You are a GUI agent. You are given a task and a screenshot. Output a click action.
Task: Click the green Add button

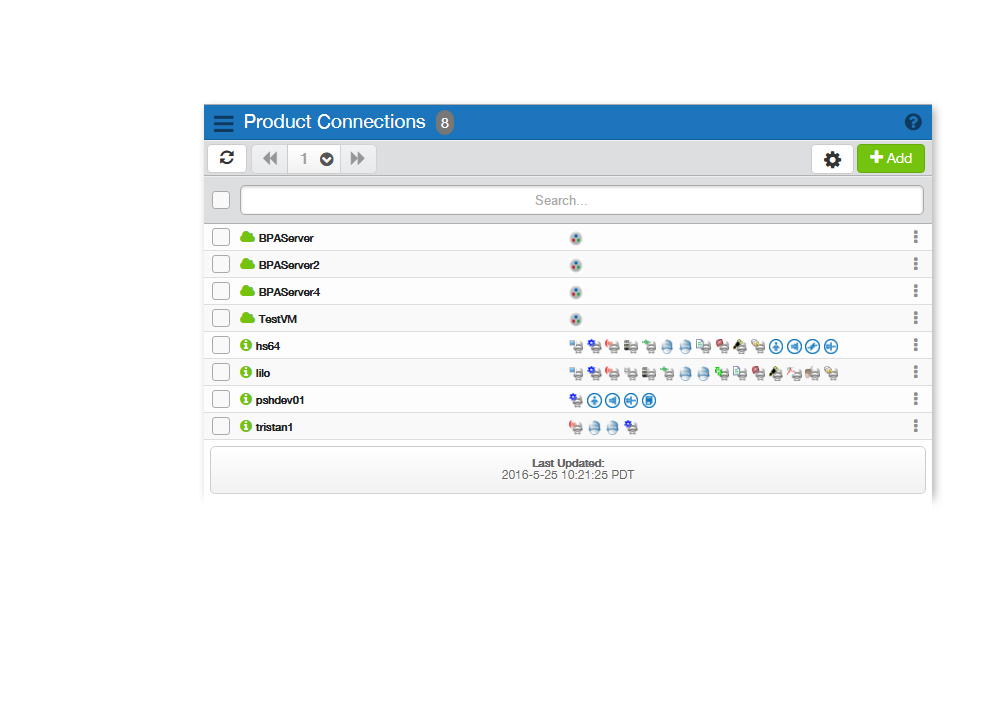tap(890, 158)
